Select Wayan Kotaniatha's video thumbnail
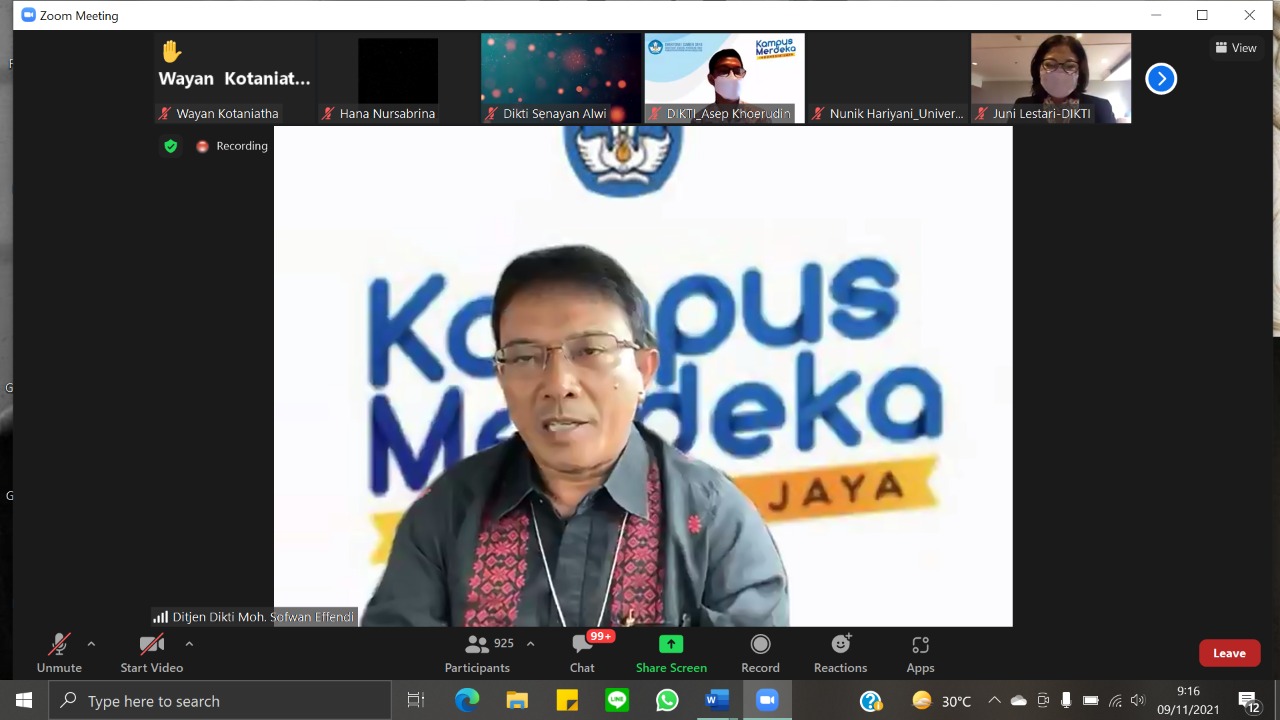1280x720 pixels. (234, 78)
